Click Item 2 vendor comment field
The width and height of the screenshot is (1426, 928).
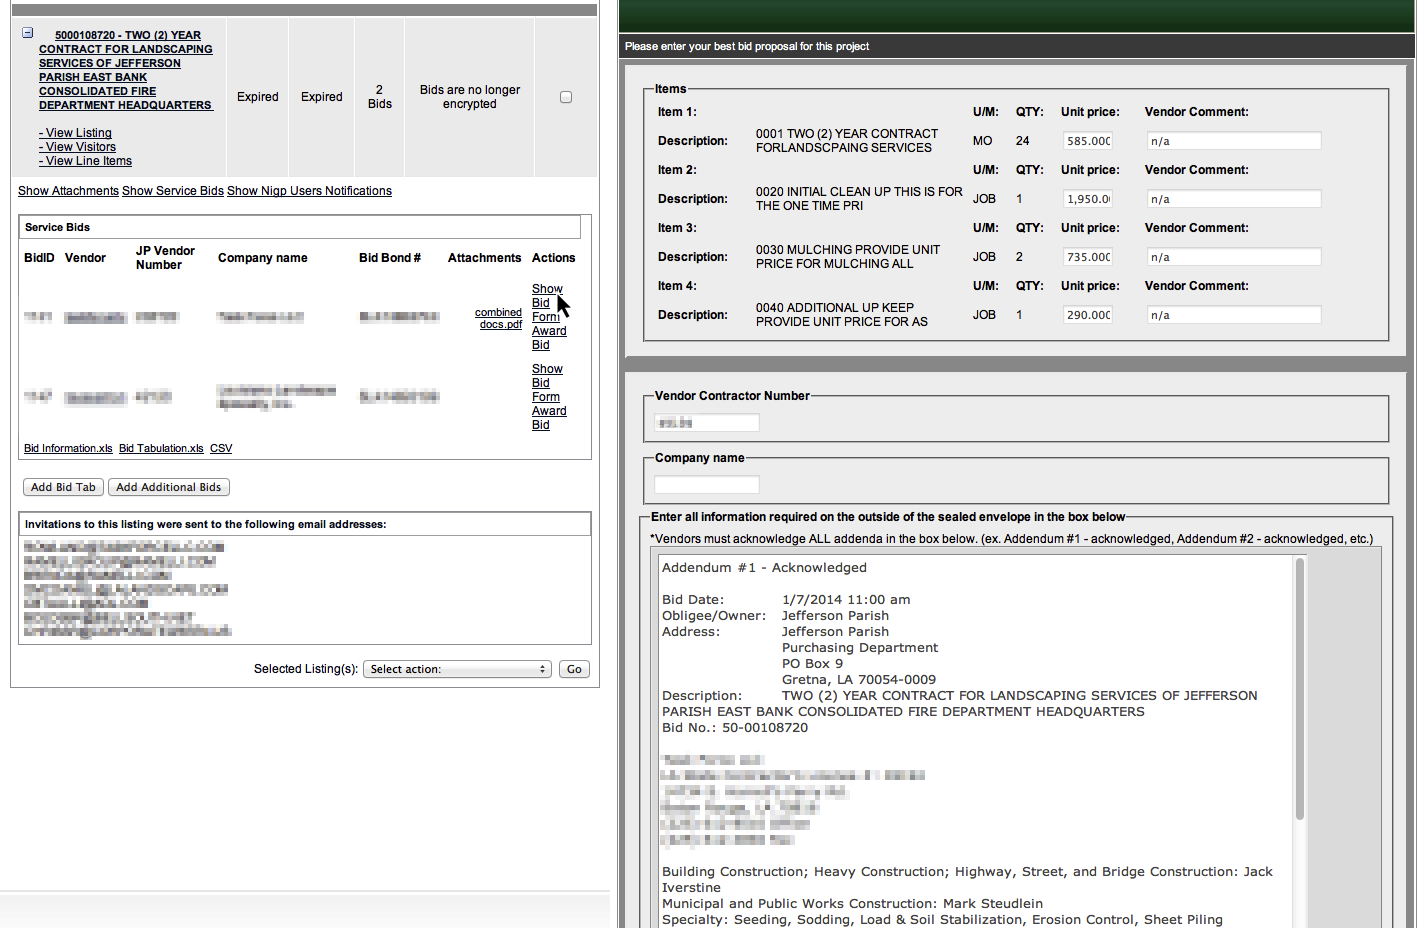click(x=1233, y=199)
